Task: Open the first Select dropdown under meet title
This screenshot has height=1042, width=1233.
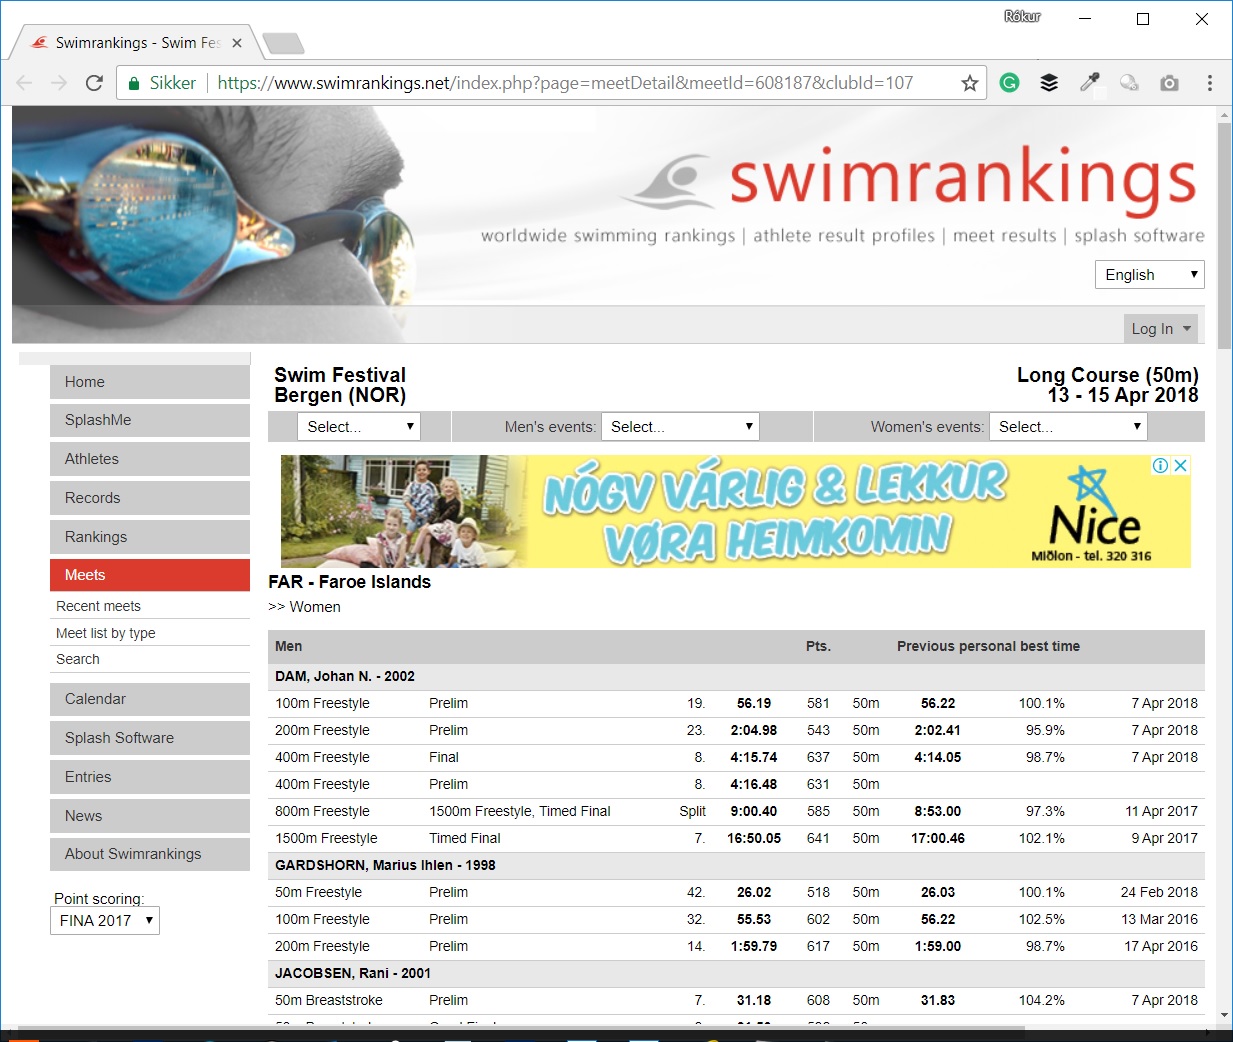Action: (359, 427)
